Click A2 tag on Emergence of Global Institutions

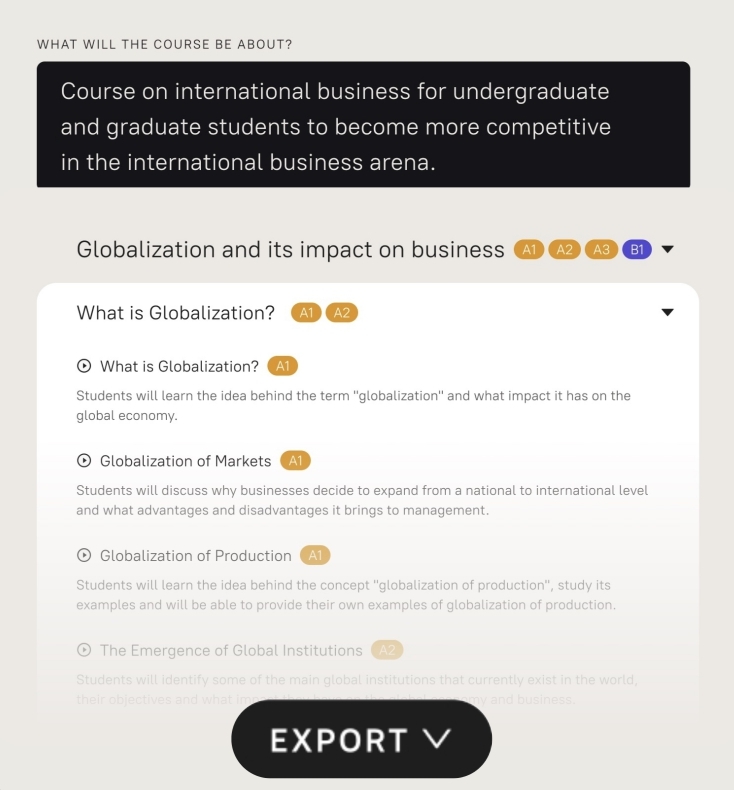point(387,650)
